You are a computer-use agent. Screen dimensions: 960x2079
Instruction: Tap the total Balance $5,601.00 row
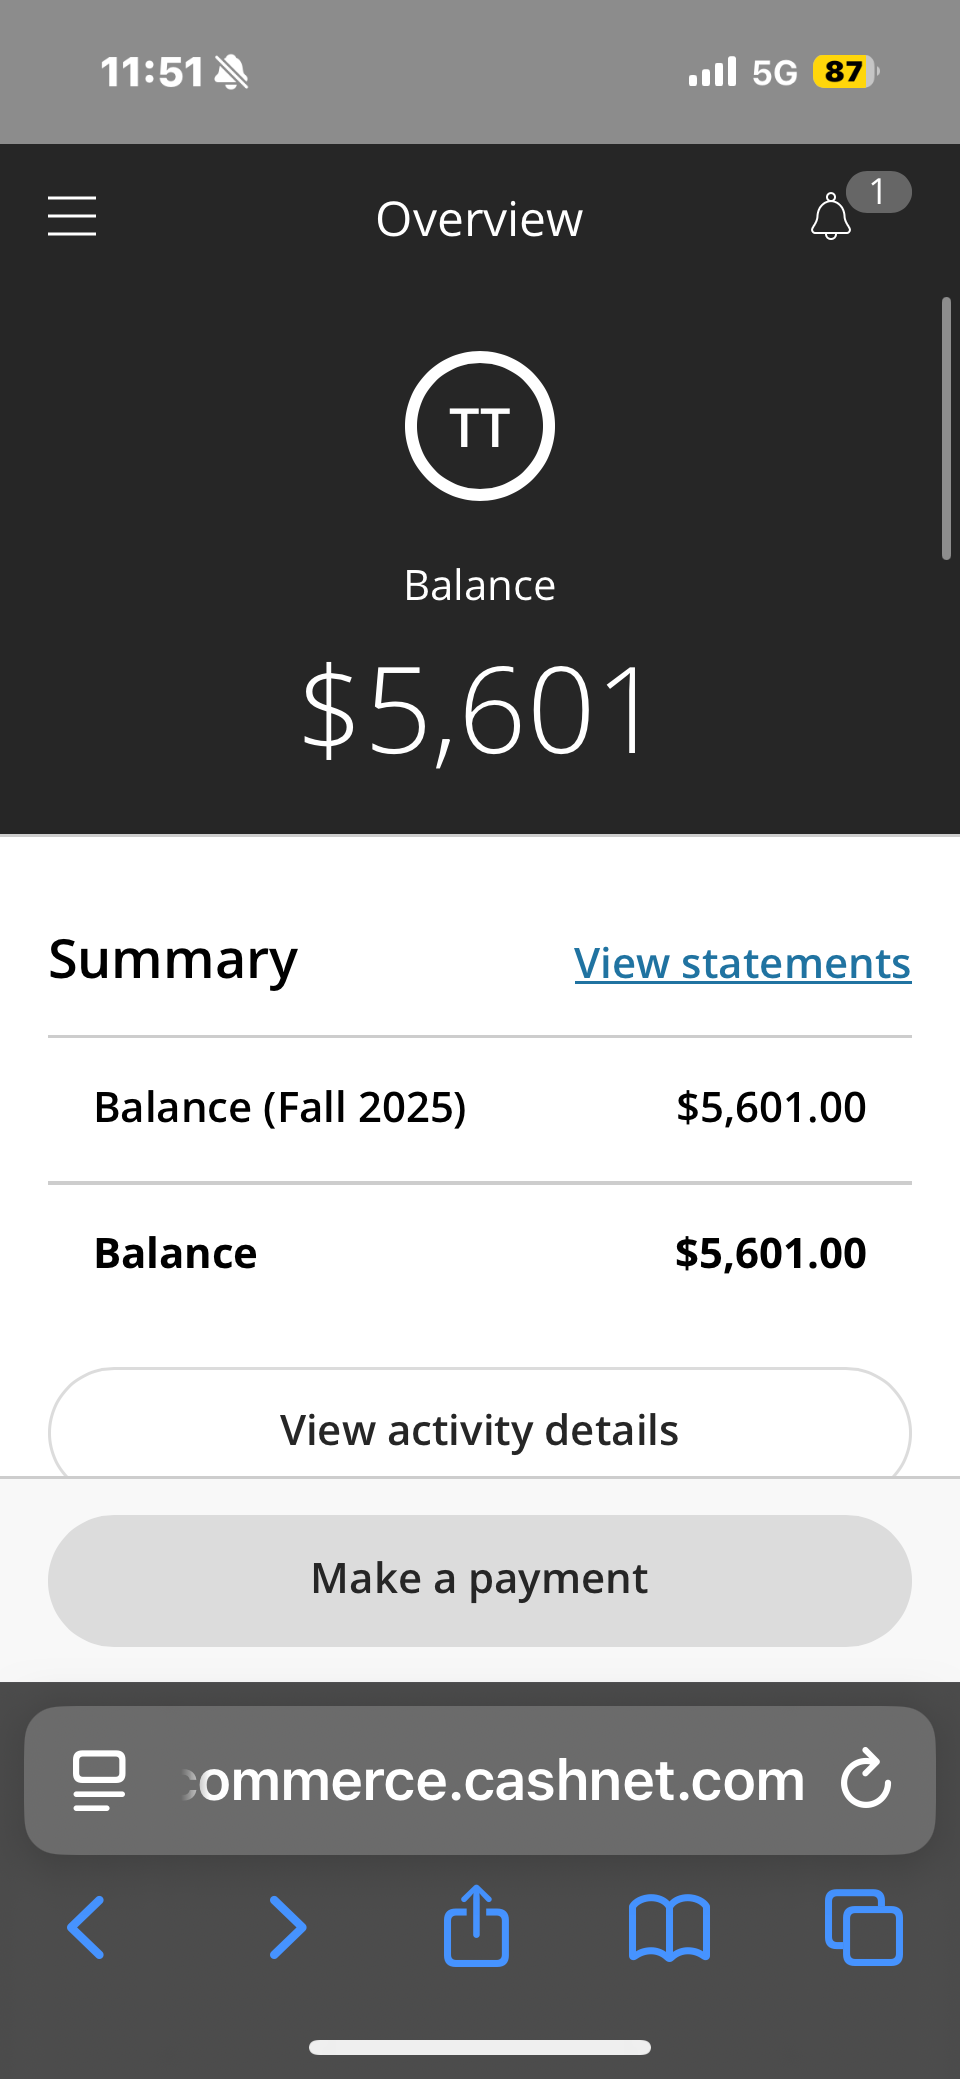(480, 1253)
